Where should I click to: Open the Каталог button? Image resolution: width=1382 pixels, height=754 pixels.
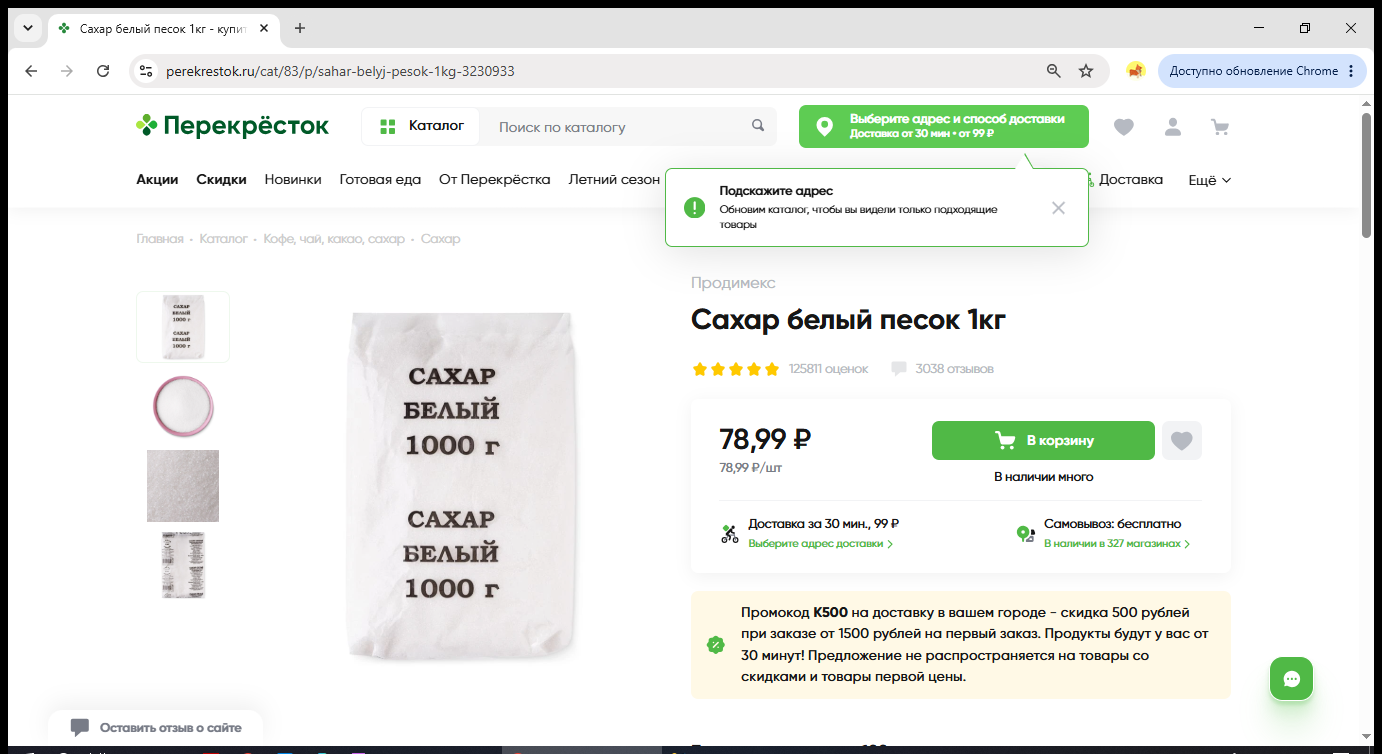(x=421, y=126)
